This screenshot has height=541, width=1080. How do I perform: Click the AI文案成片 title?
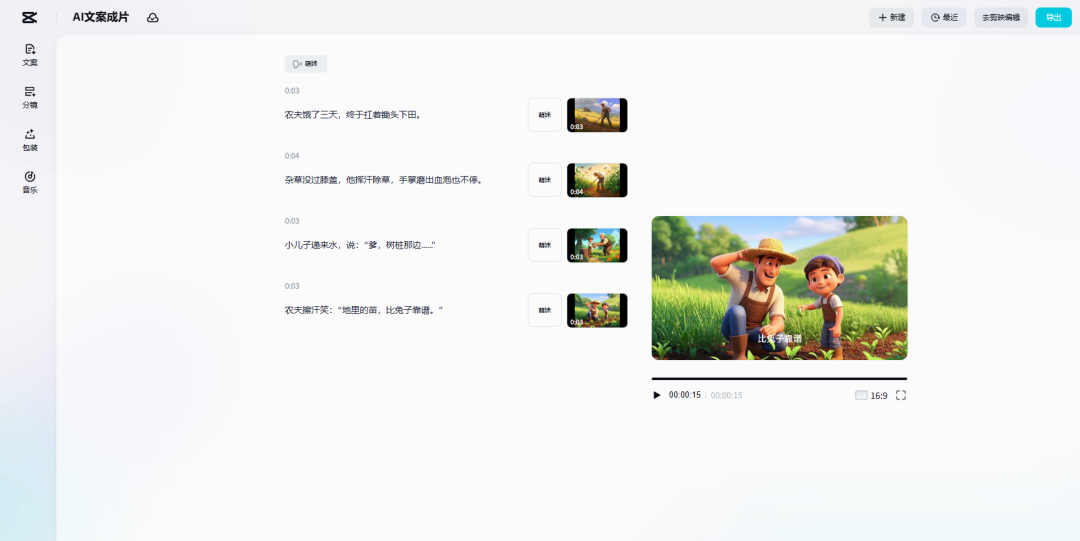(x=101, y=18)
